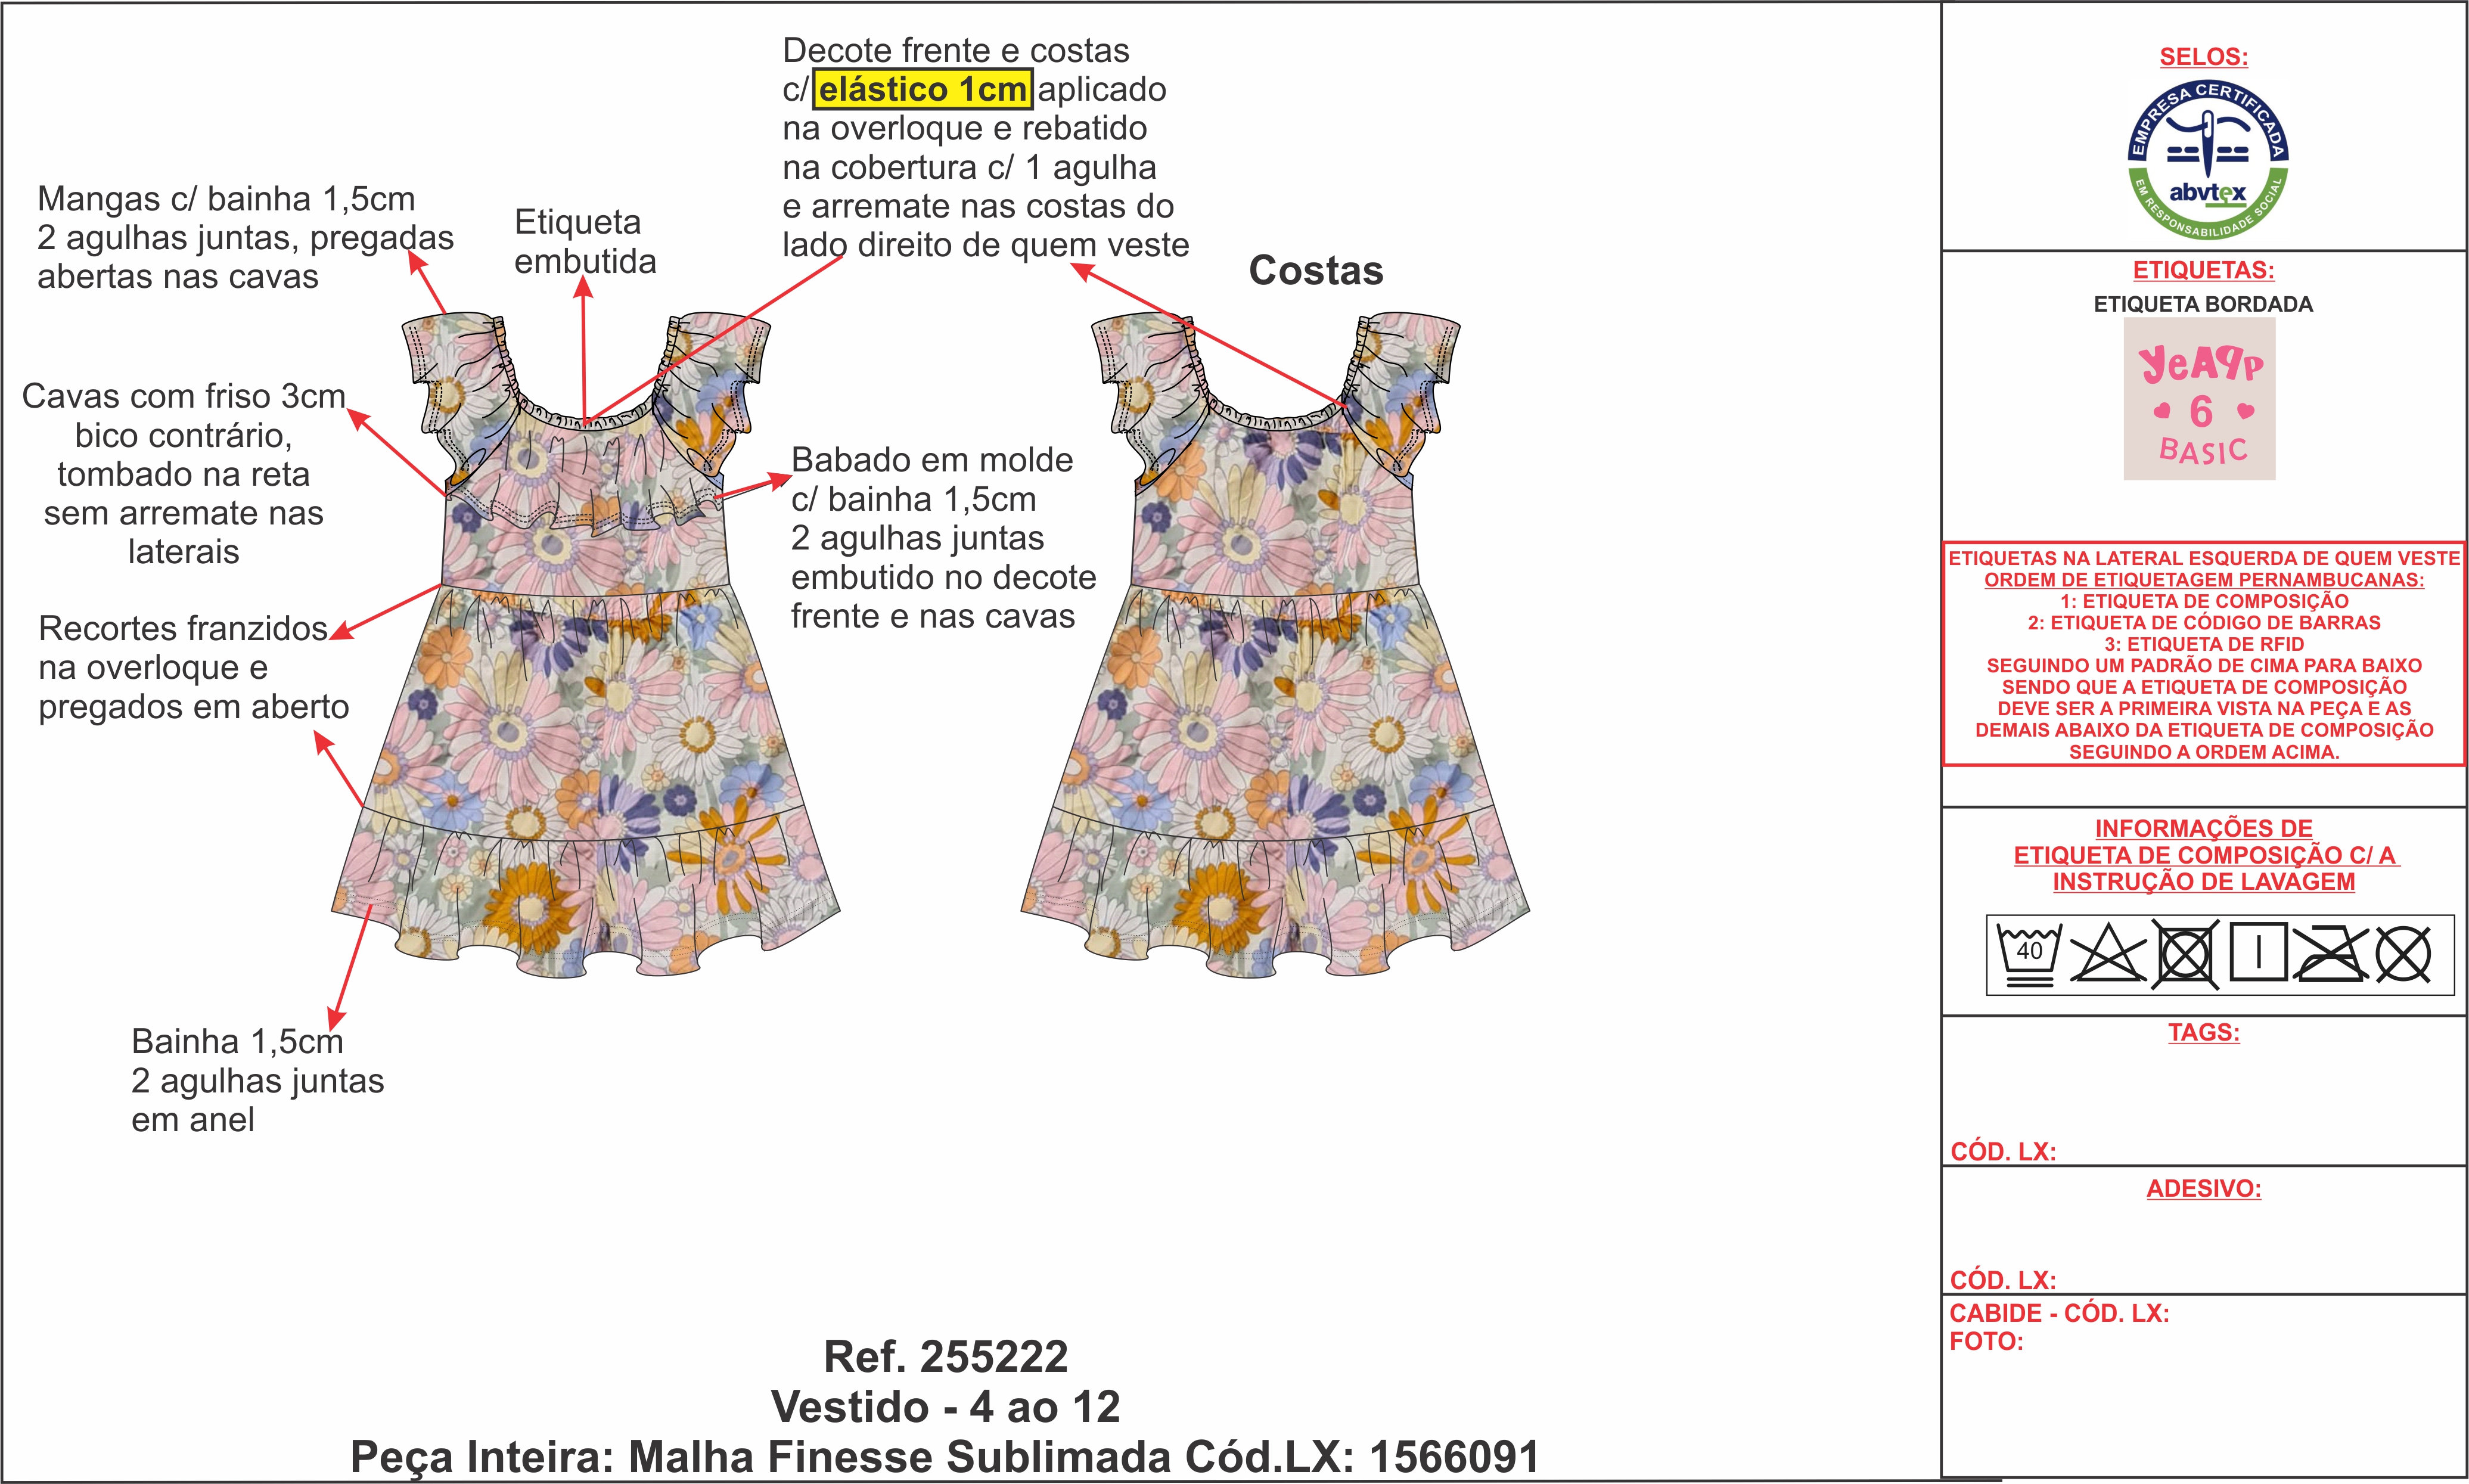
Task: Click the TAGS section heading
Action: [x=2203, y=1032]
